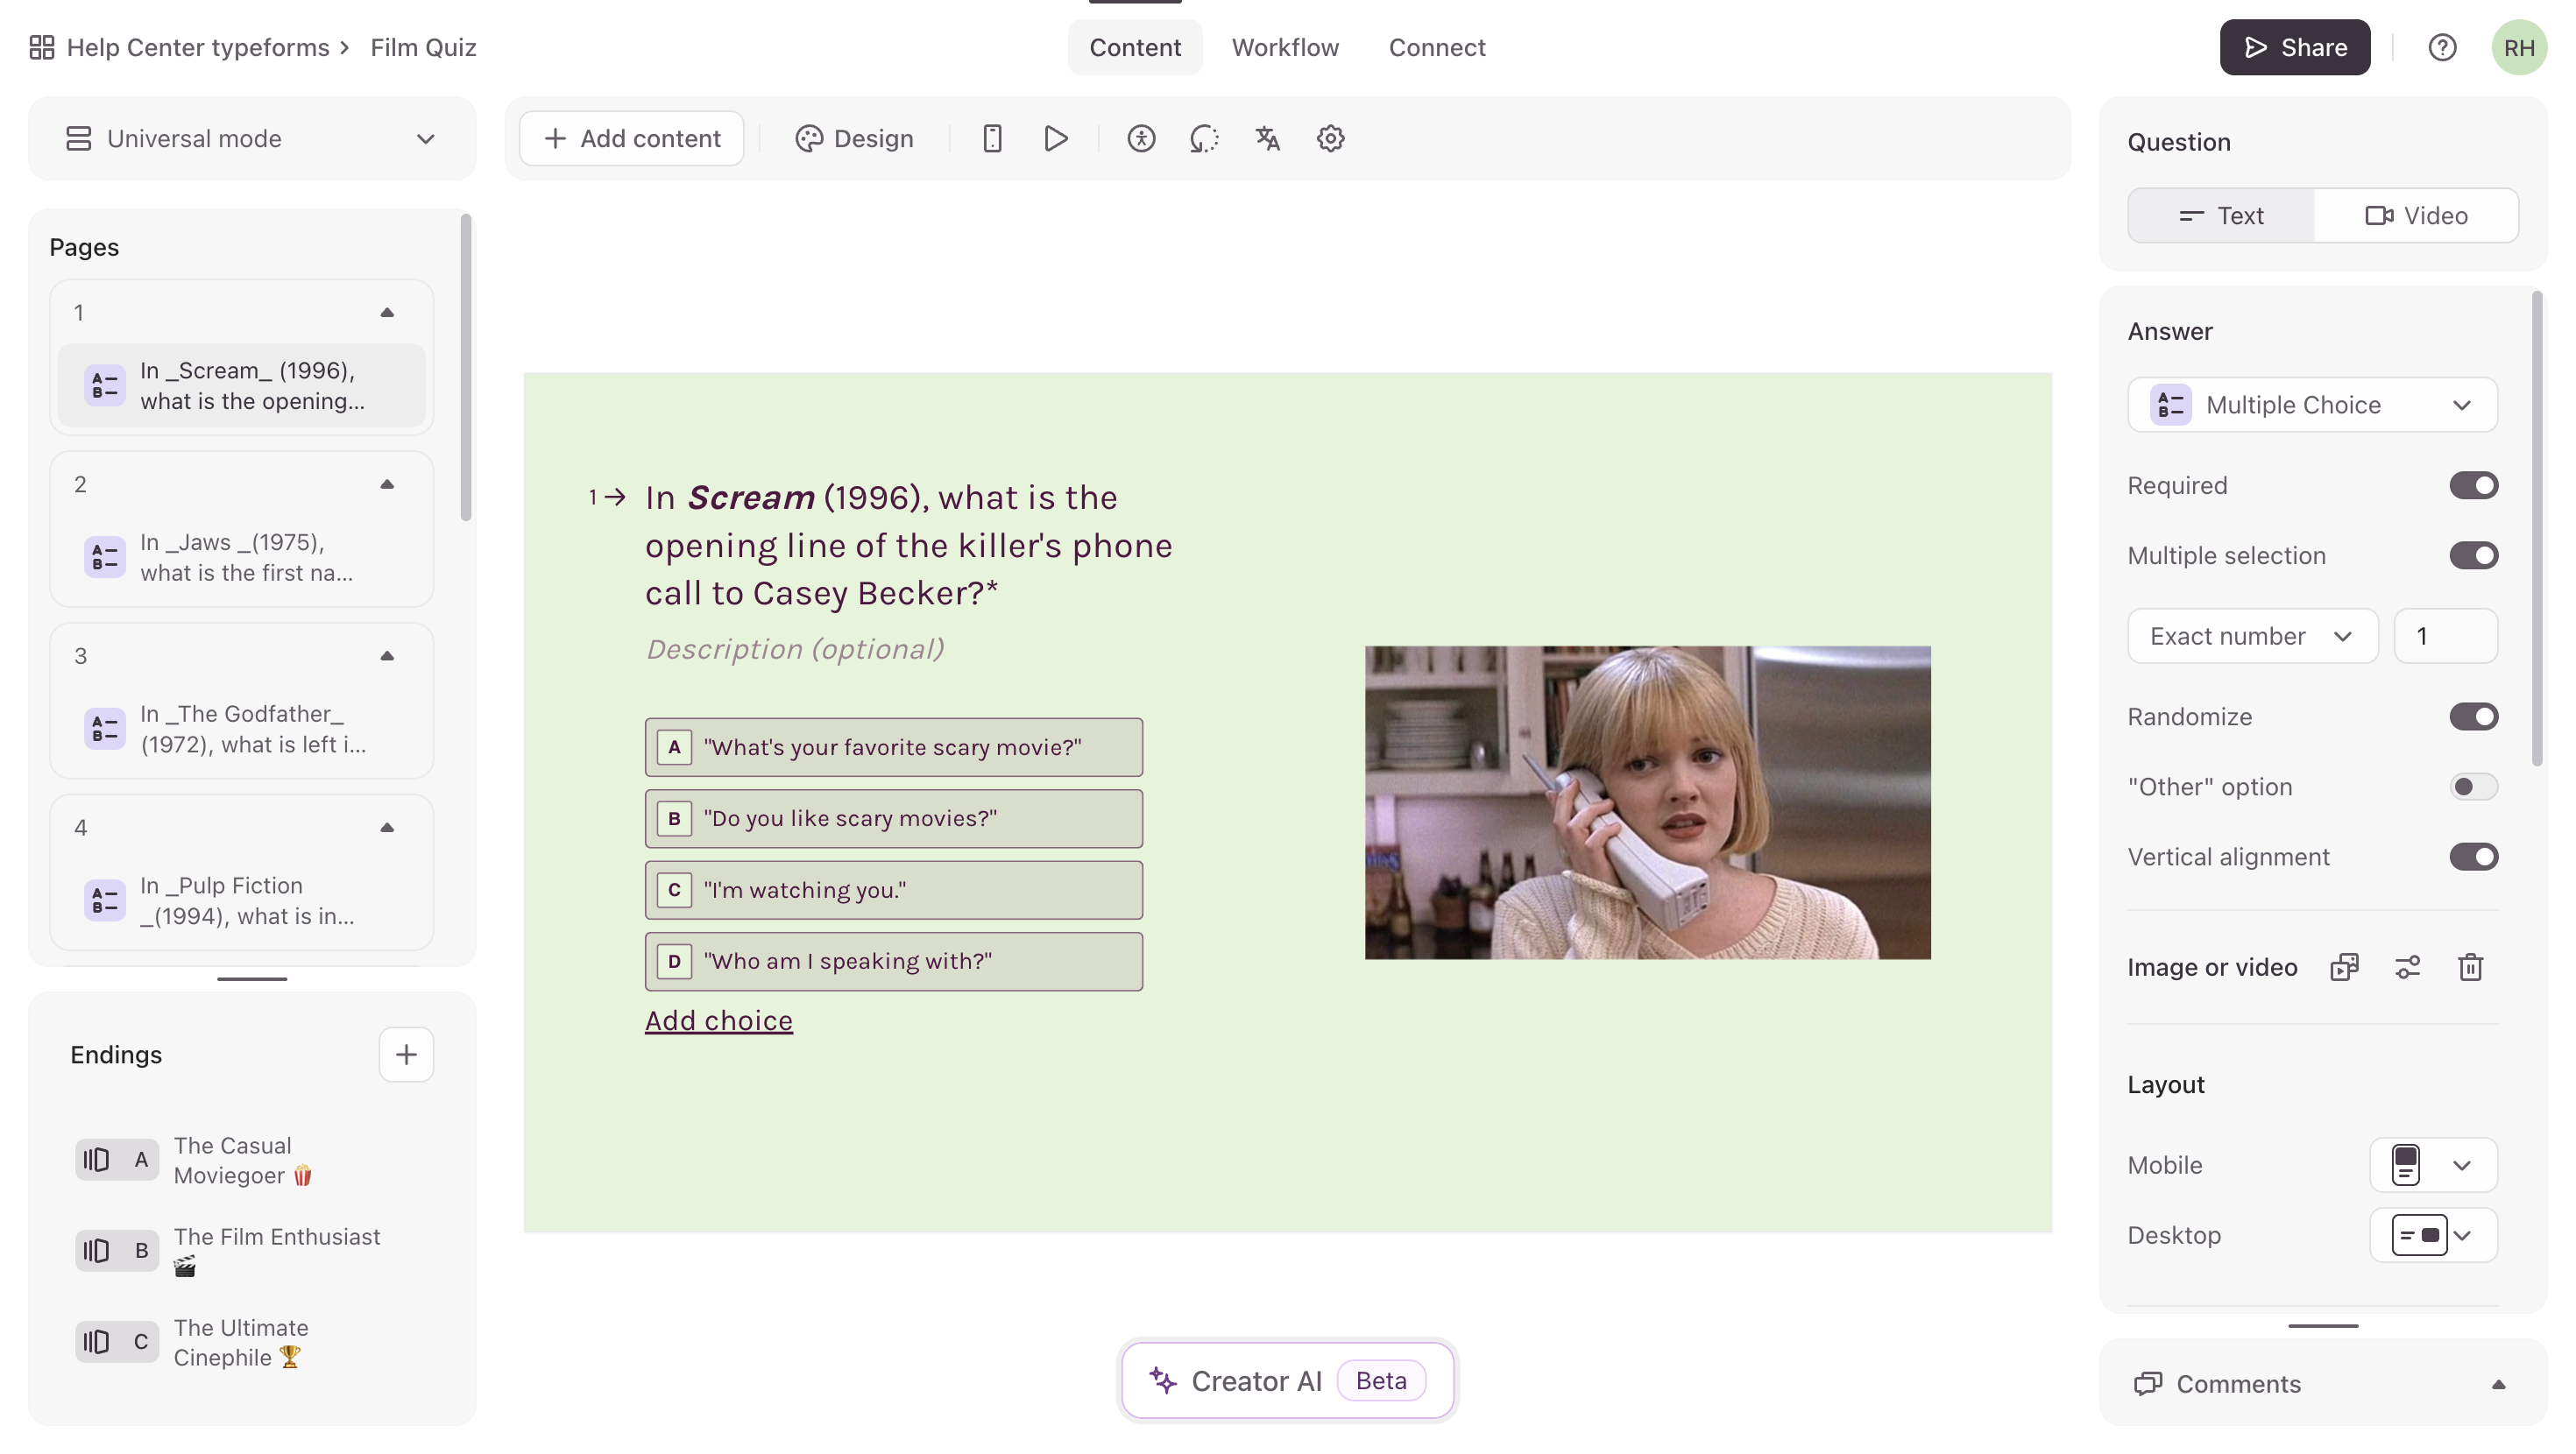Click the Share button
The width and height of the screenshot is (2576, 1454).
point(2294,47)
